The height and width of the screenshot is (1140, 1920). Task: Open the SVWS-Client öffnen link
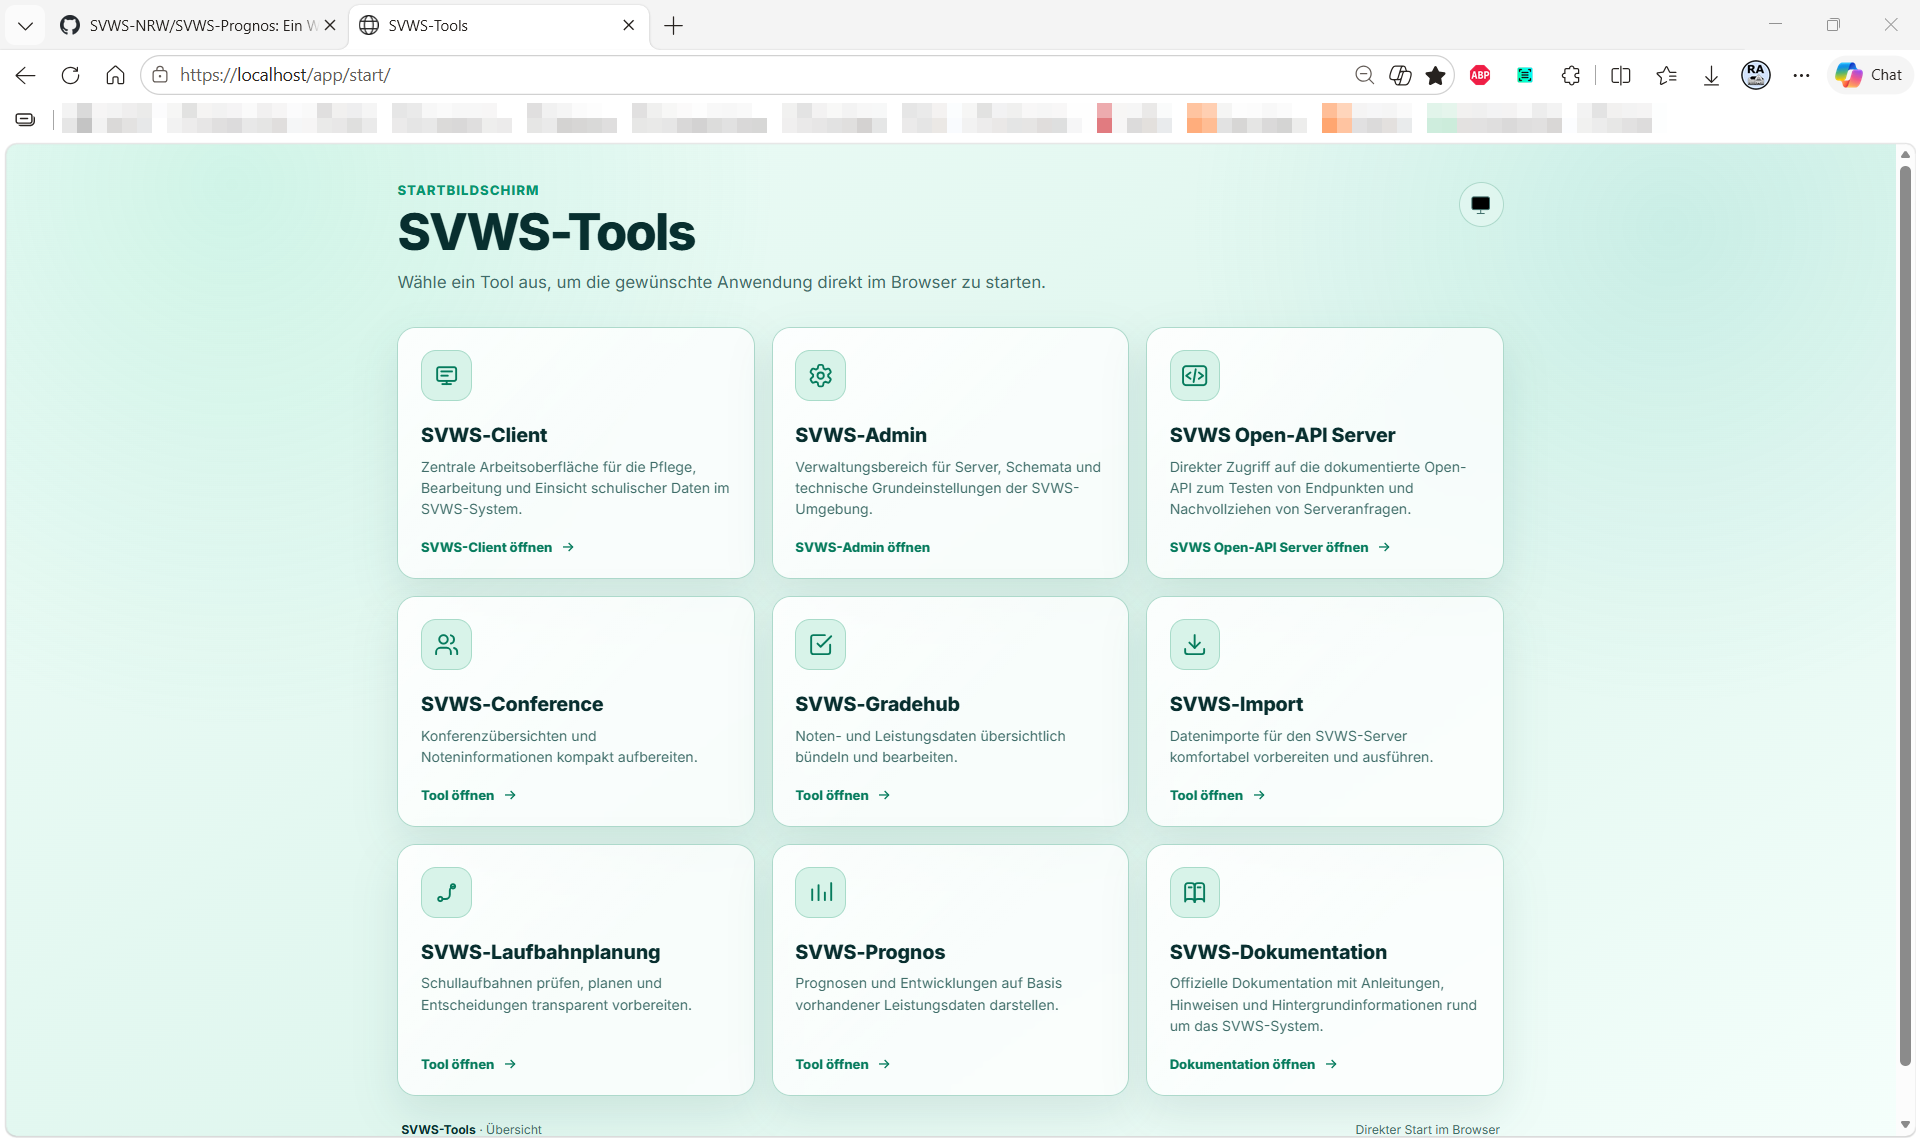coord(497,547)
